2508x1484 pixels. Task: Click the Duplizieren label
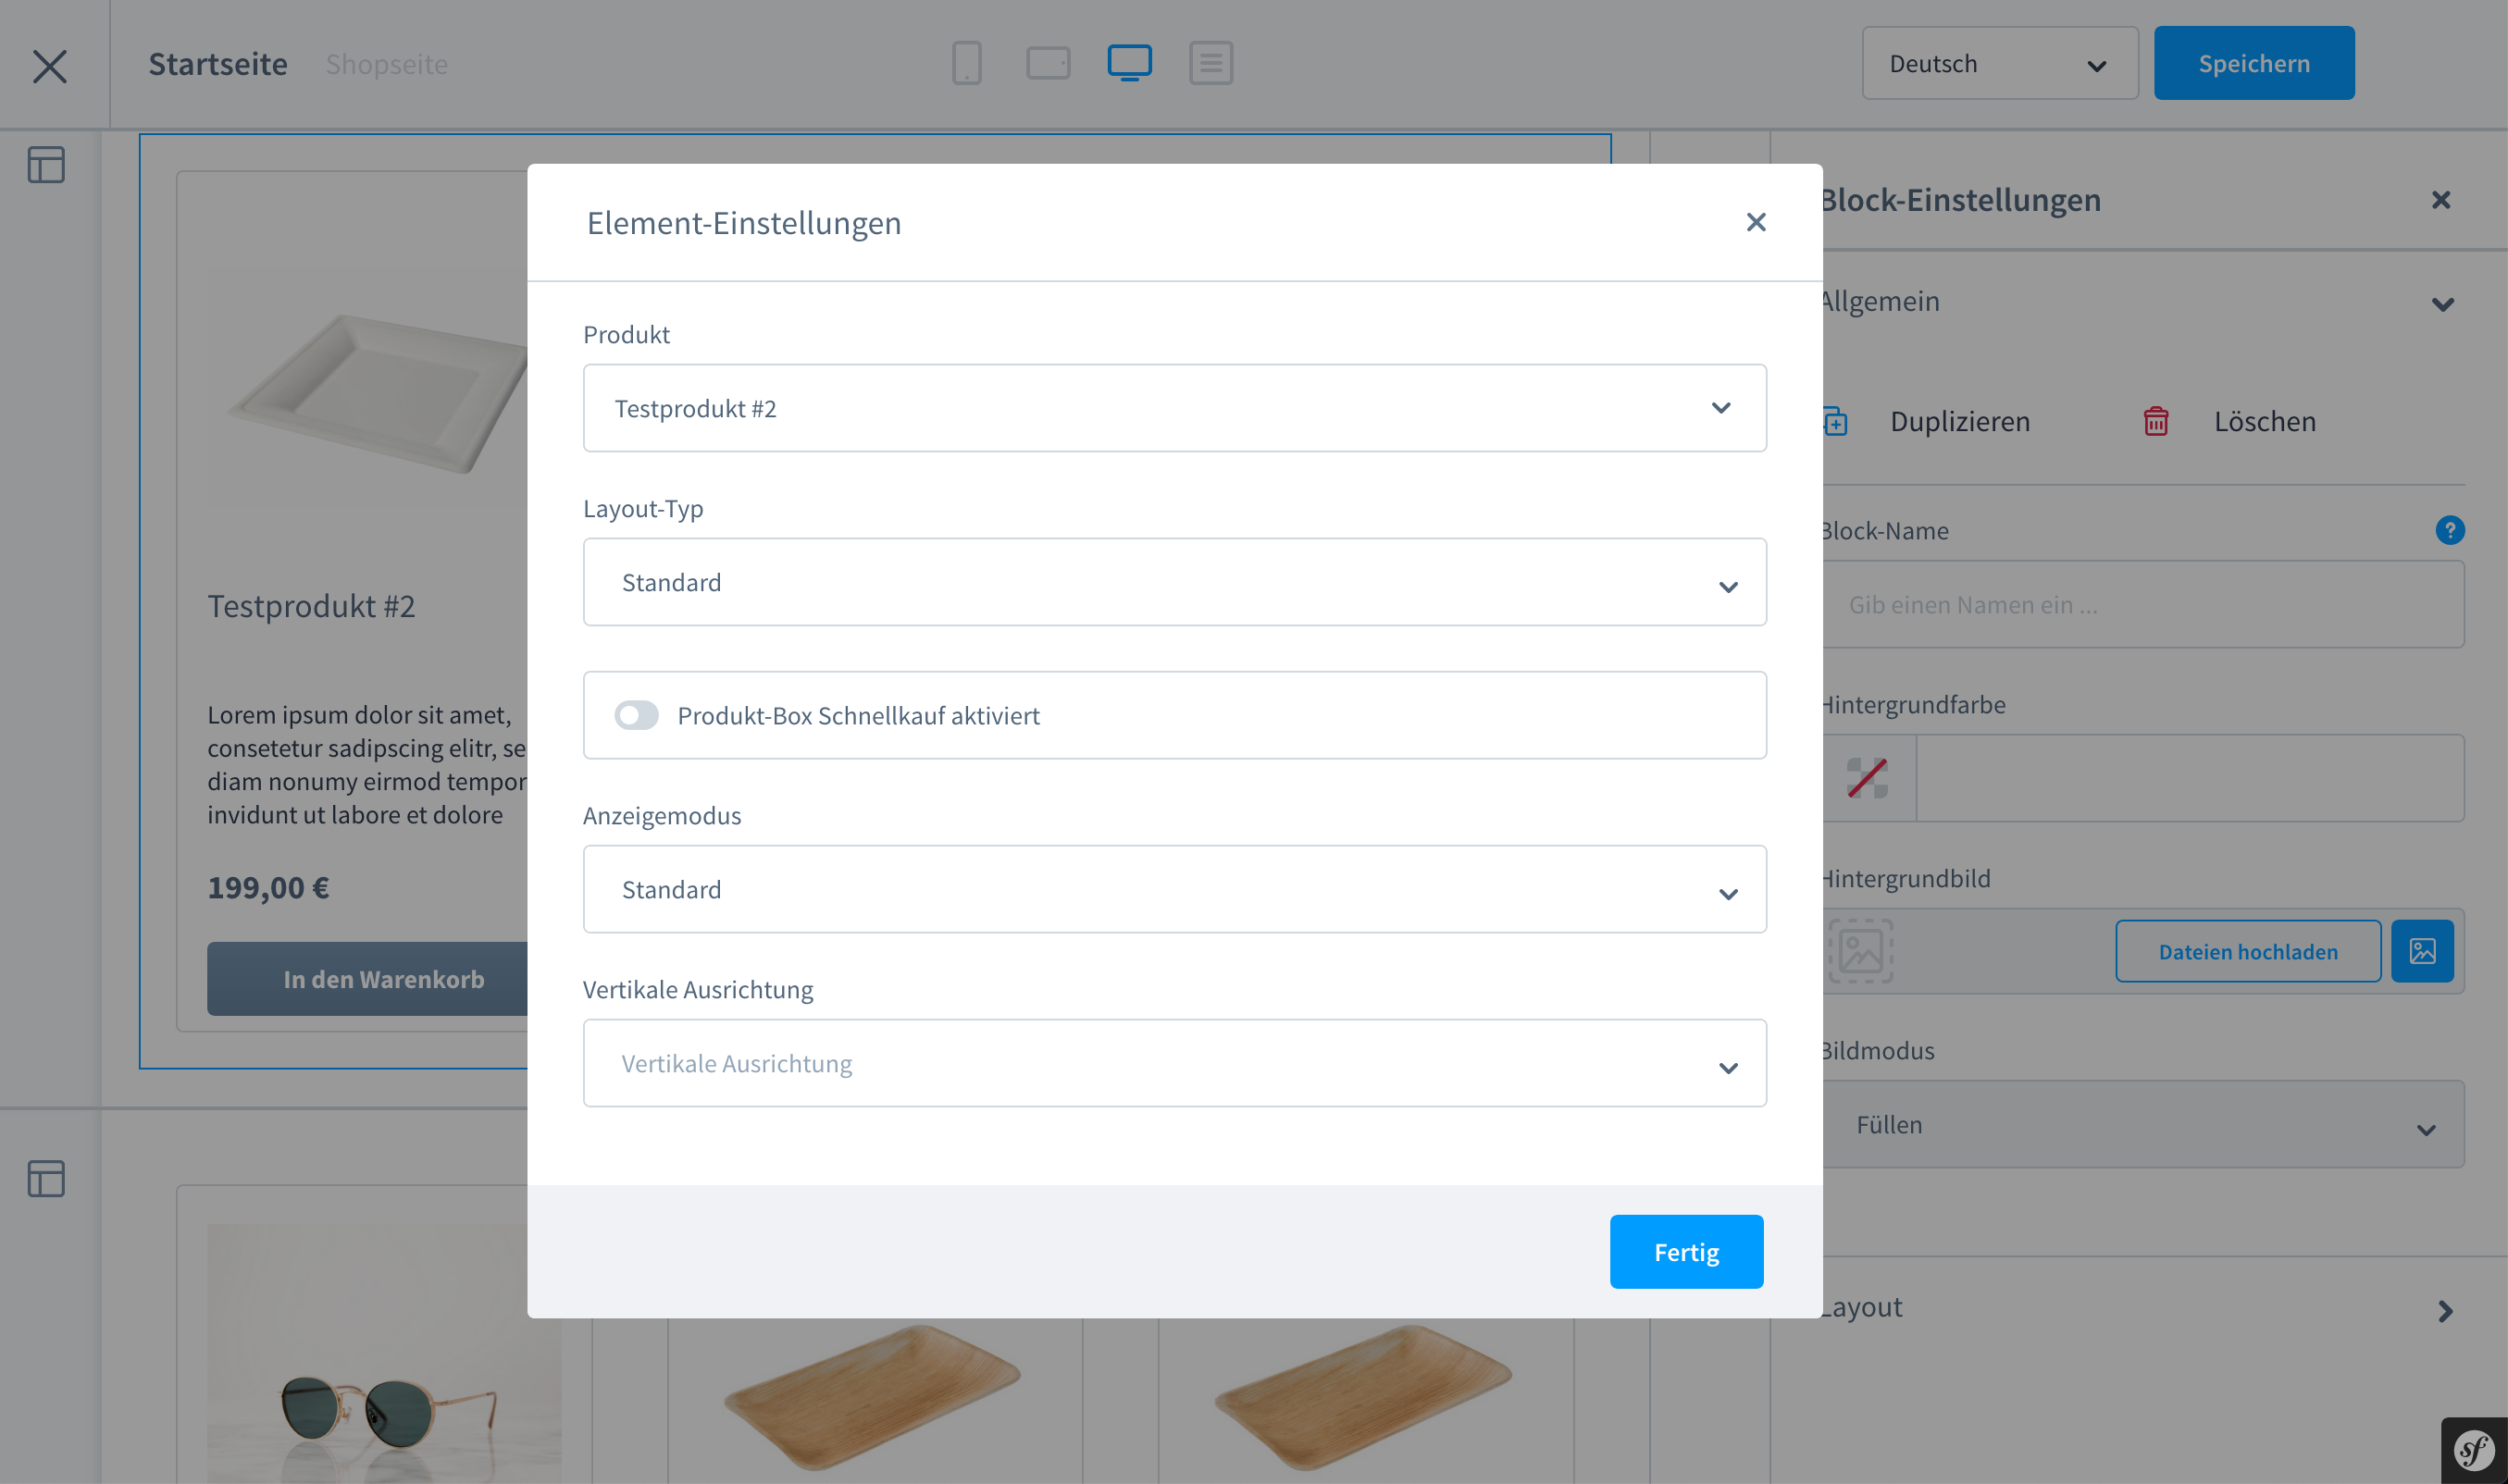pos(1959,421)
